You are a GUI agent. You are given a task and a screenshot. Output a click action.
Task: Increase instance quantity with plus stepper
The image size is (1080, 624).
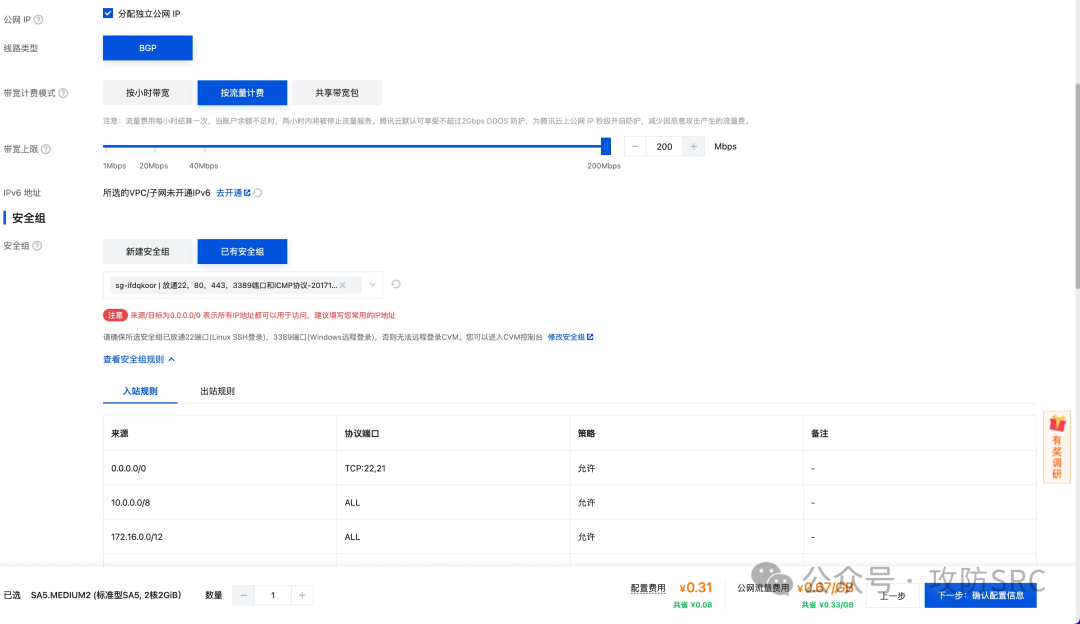coord(302,595)
